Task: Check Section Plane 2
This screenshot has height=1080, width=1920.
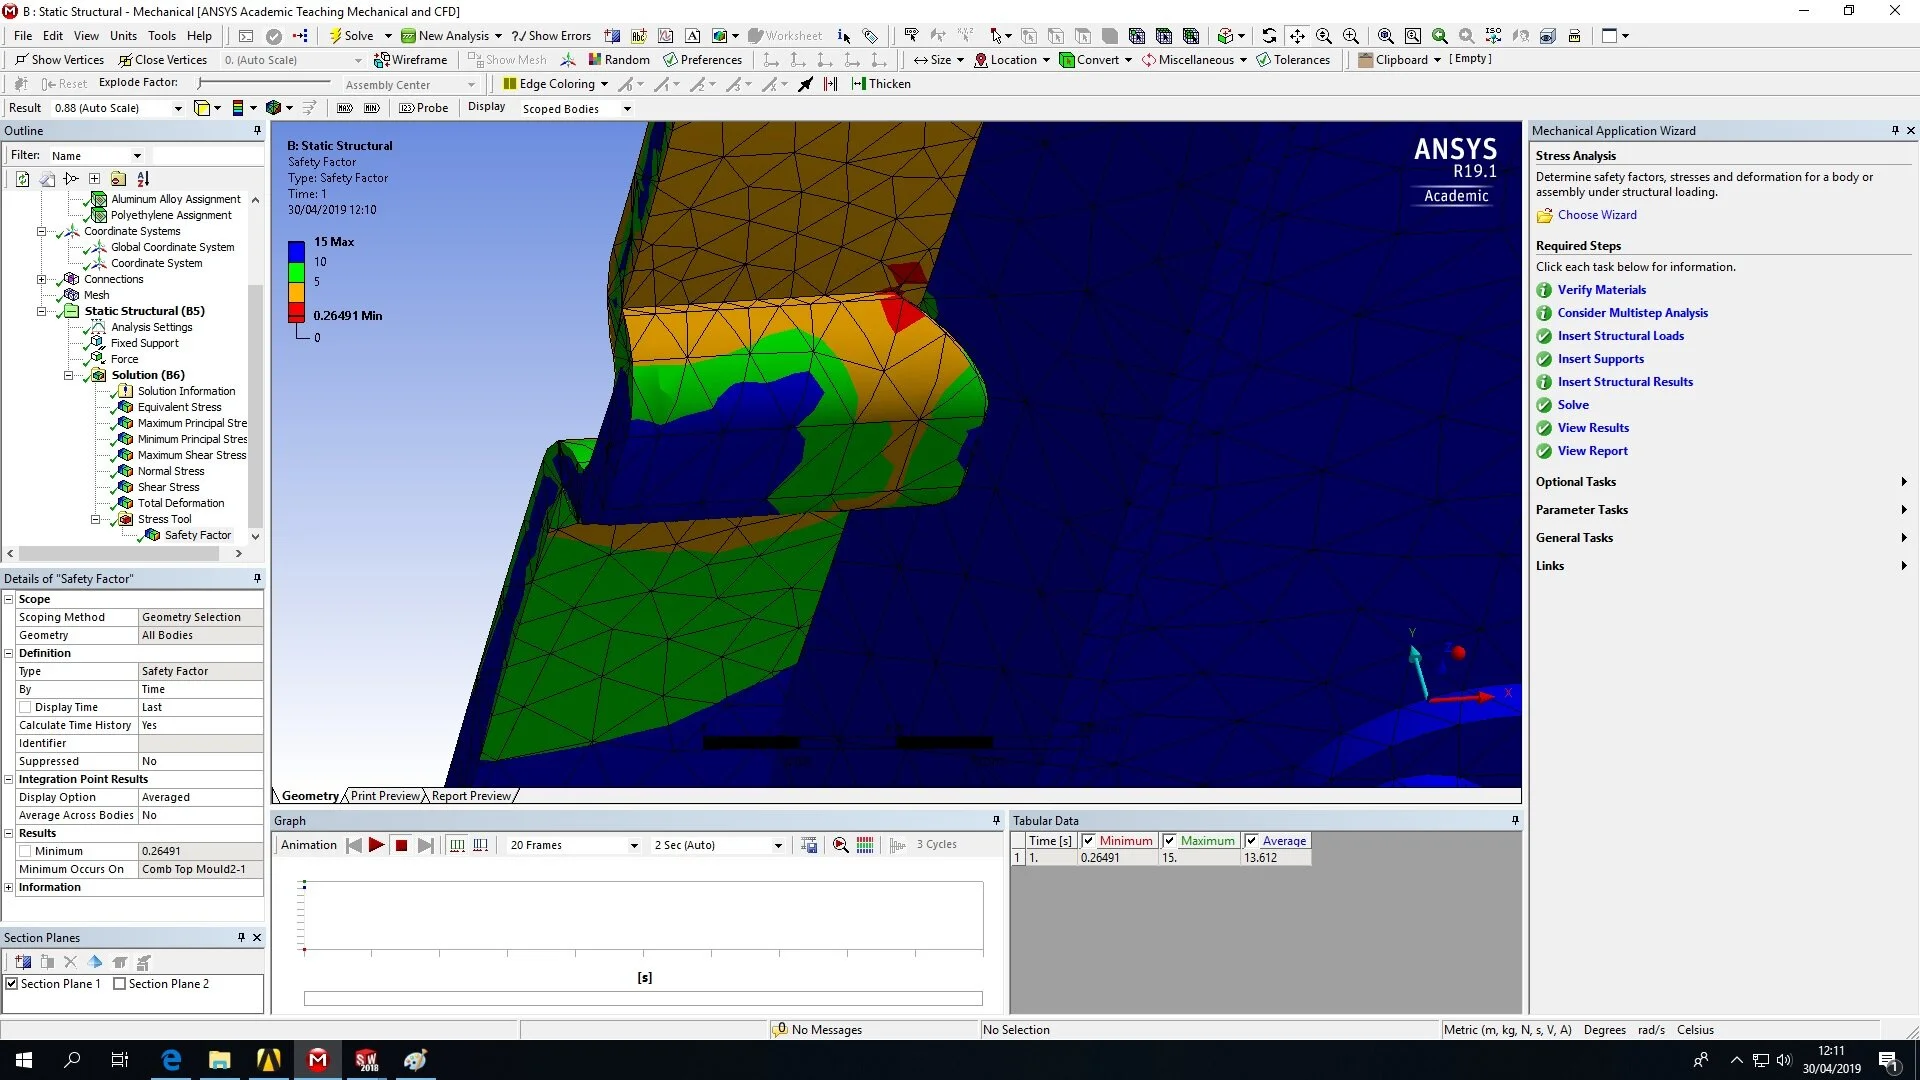Action: point(120,984)
